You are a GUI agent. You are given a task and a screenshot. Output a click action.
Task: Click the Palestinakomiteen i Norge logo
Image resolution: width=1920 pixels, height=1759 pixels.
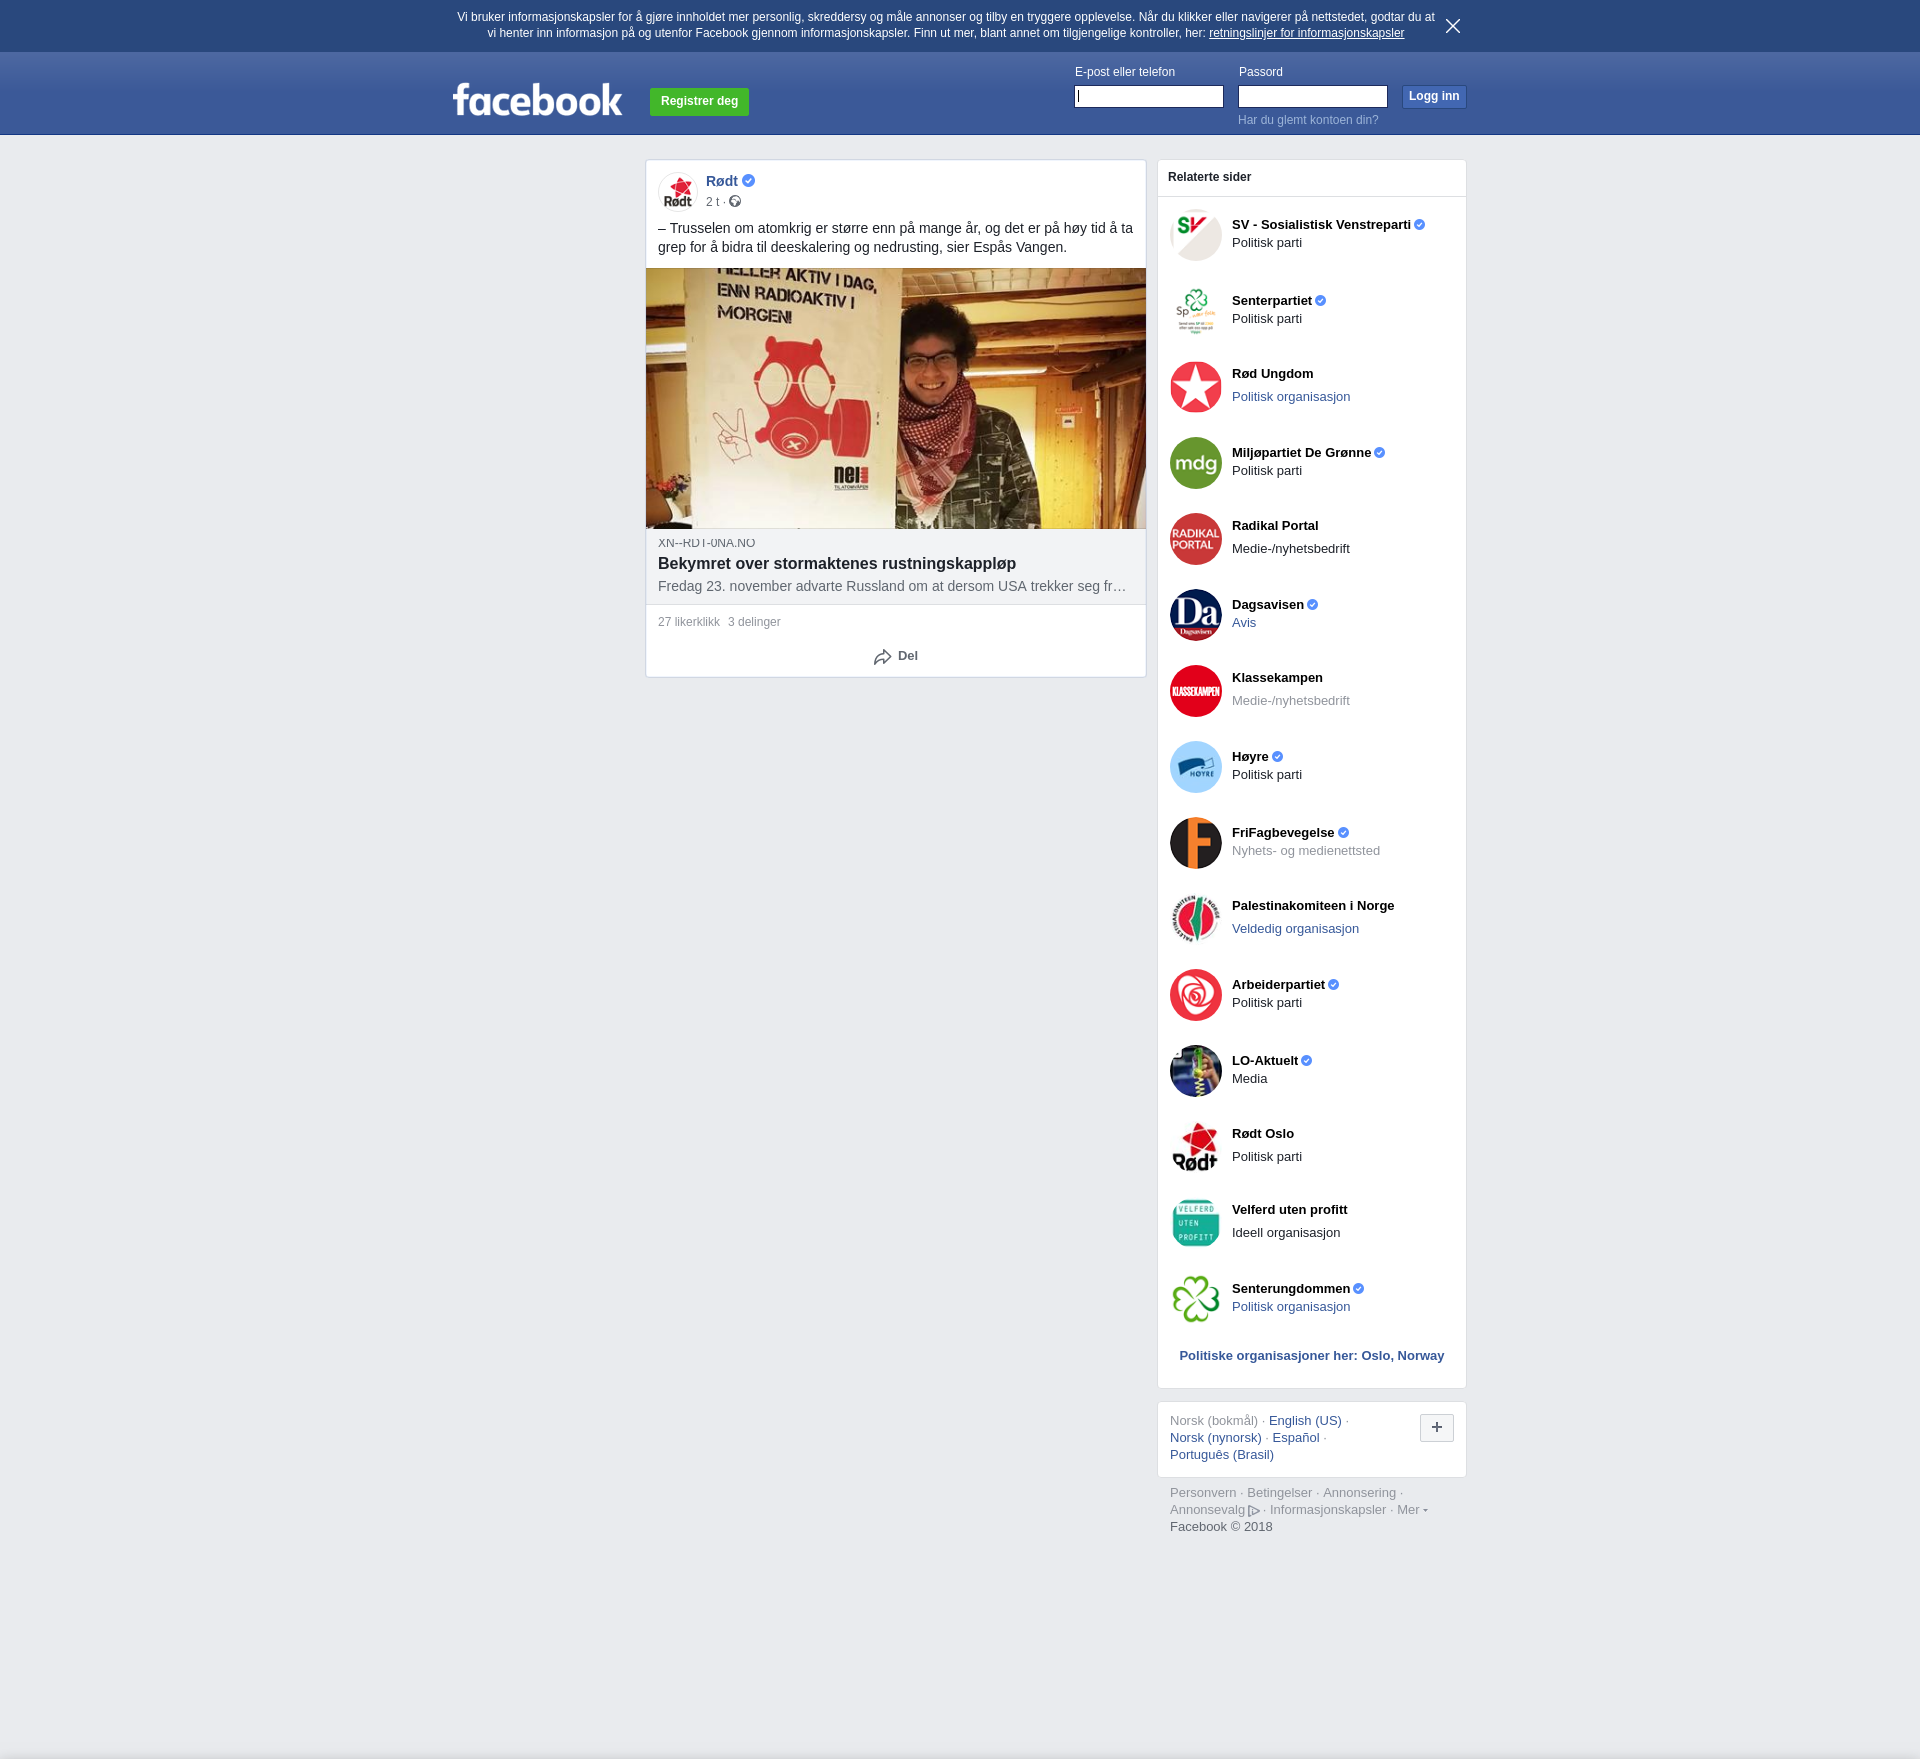point(1196,919)
